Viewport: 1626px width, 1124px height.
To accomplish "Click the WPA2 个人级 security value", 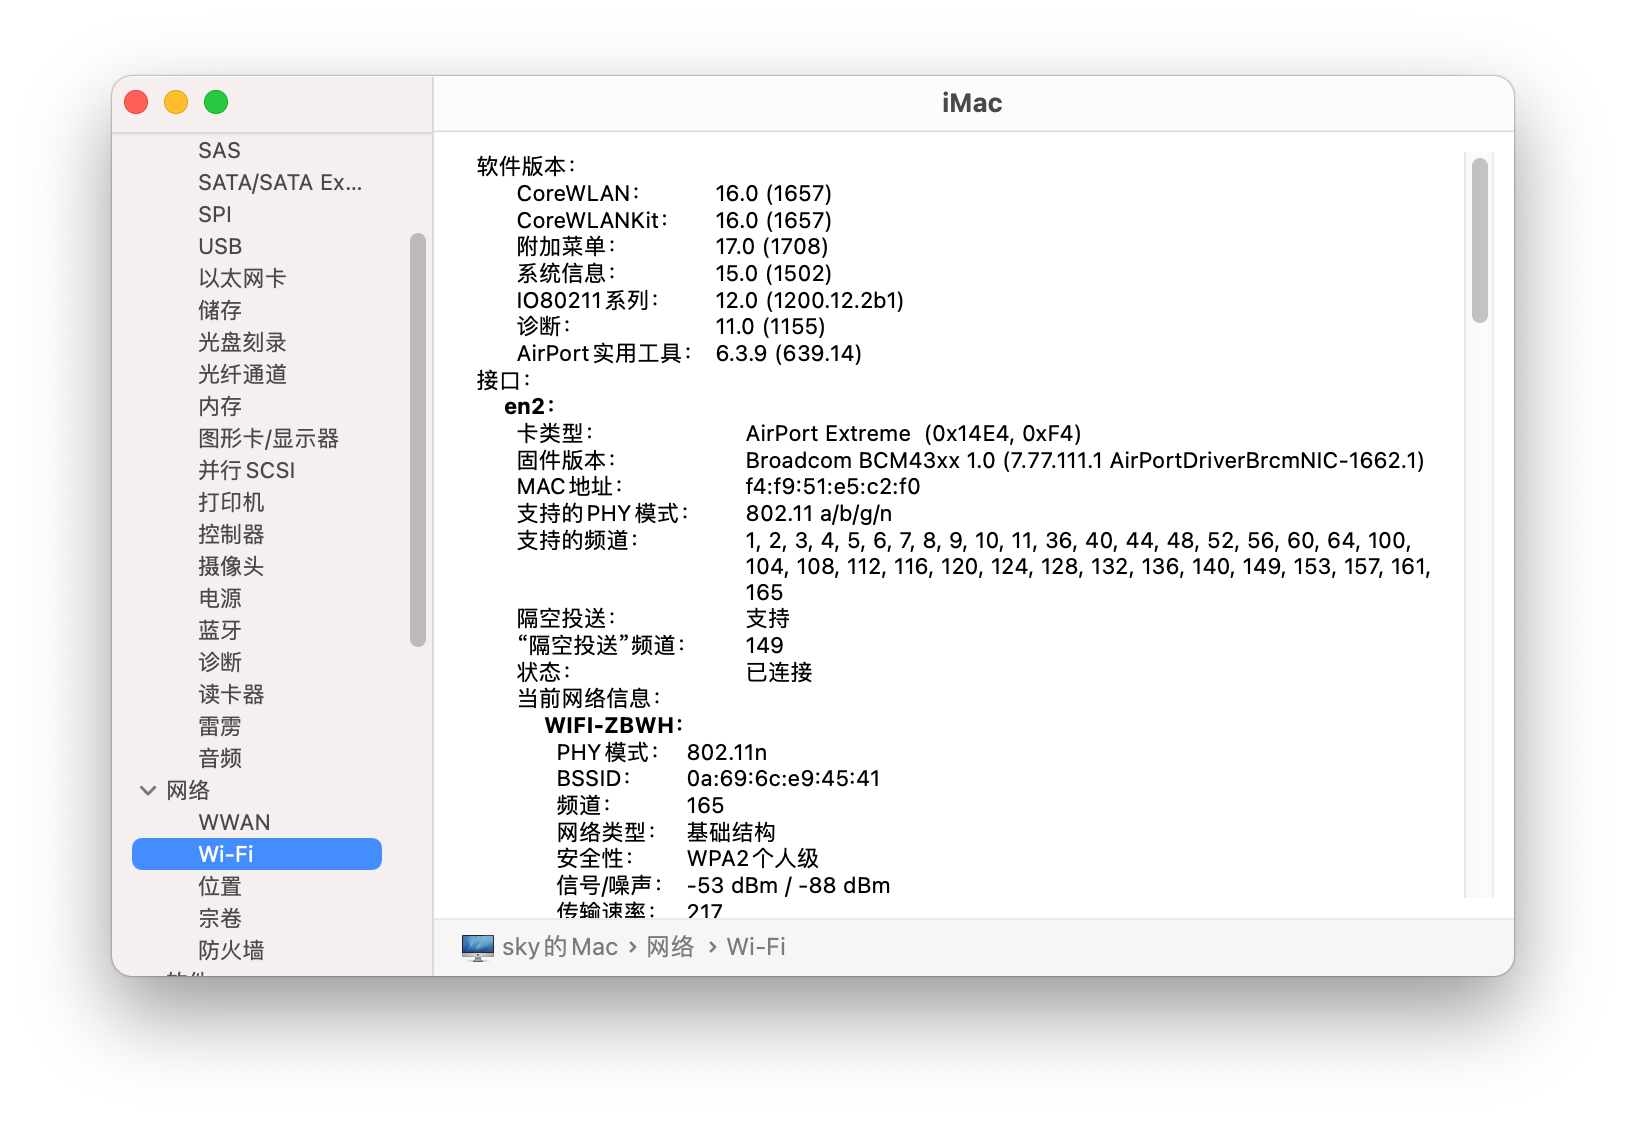I will point(753,859).
